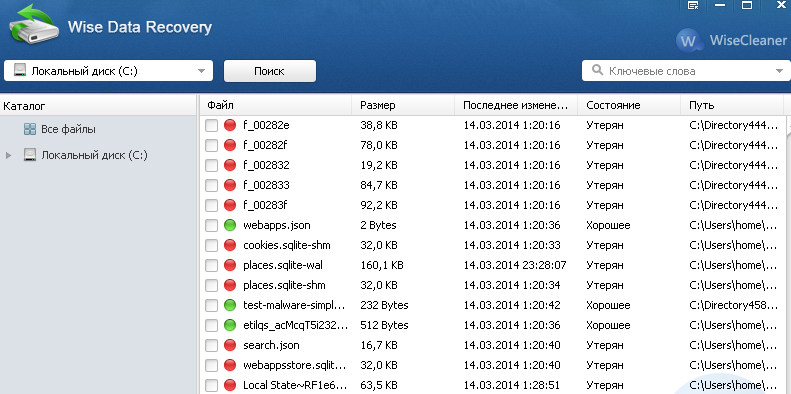Mark cookies.sqlite-shm checkbox
This screenshot has width=791, height=394.
tap(211, 245)
